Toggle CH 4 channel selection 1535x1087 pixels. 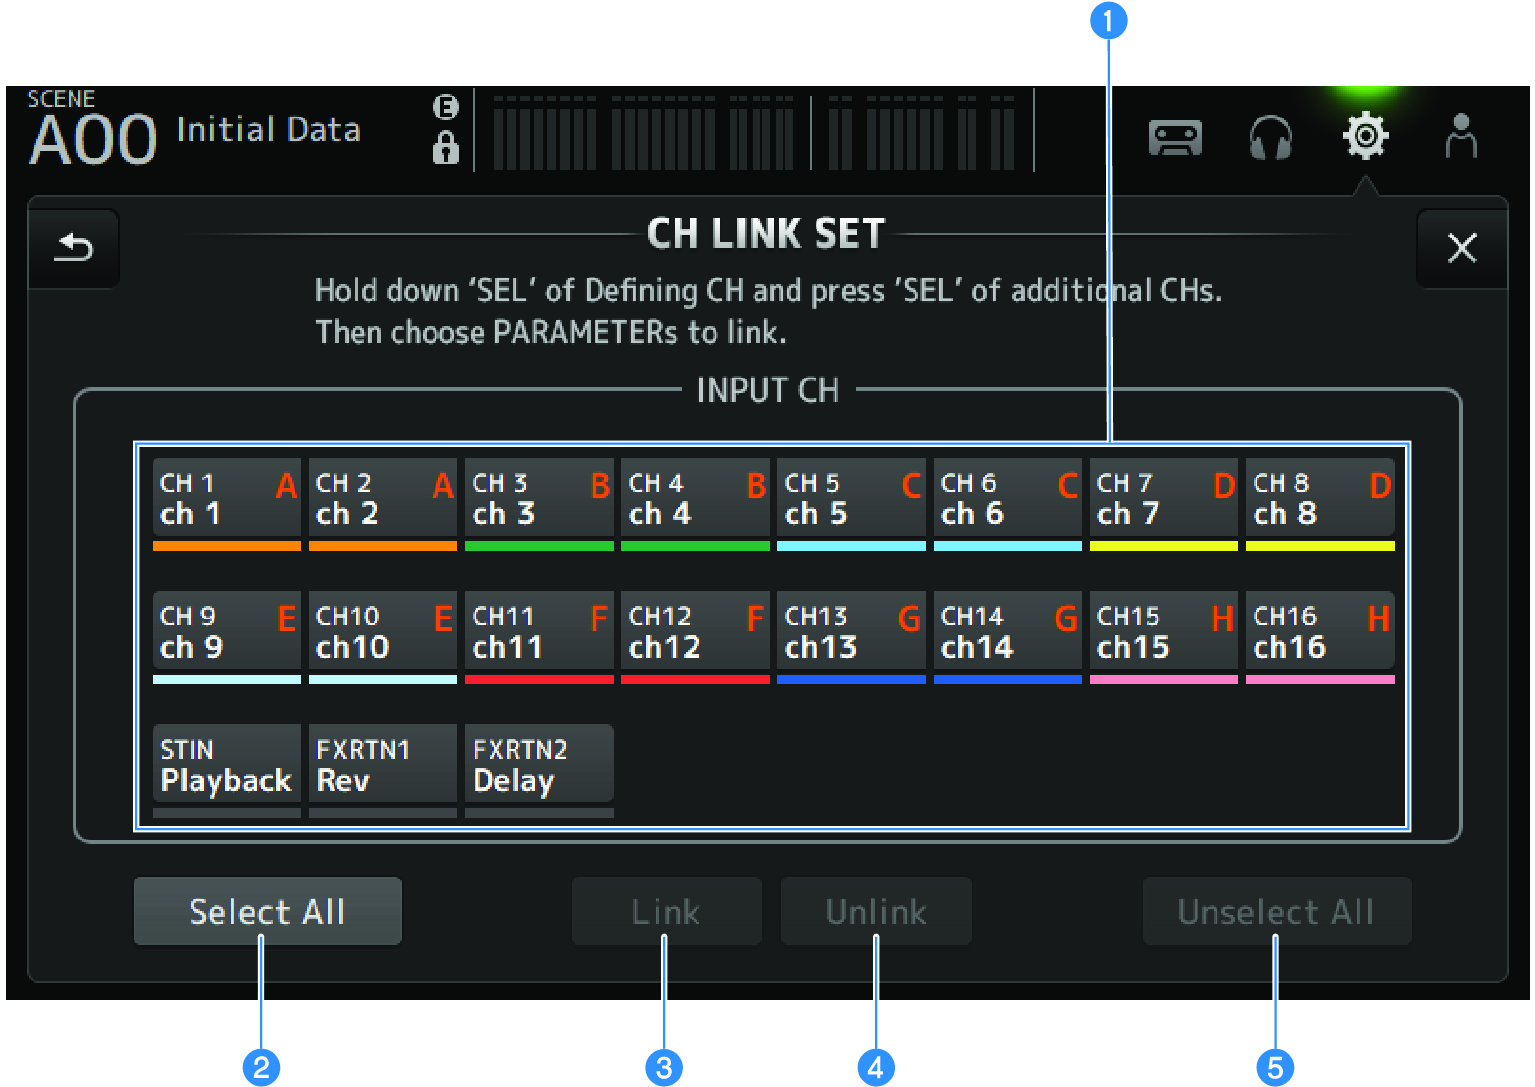click(695, 499)
